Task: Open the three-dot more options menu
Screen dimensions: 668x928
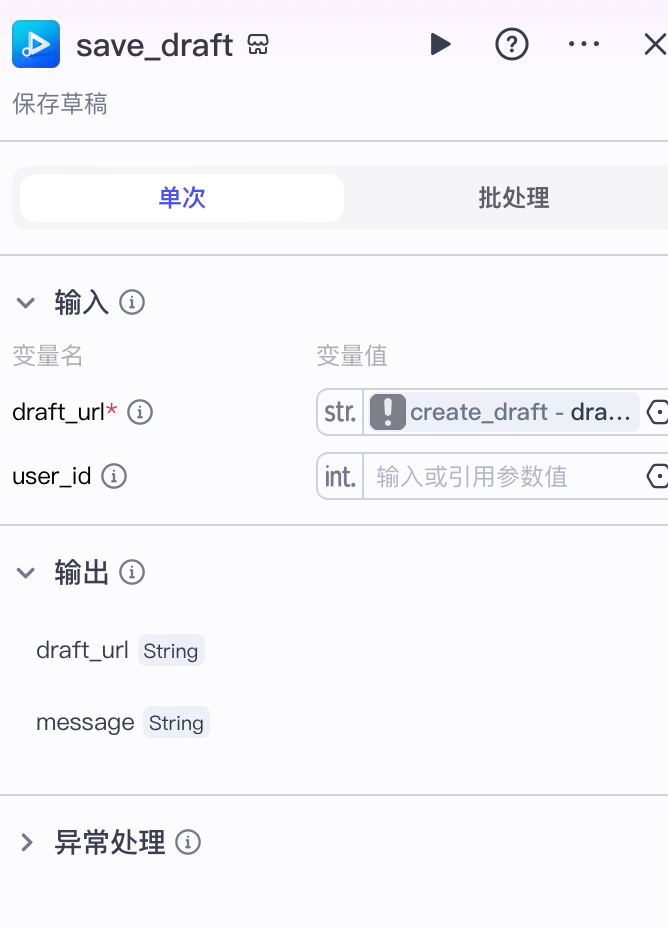Action: click(583, 44)
